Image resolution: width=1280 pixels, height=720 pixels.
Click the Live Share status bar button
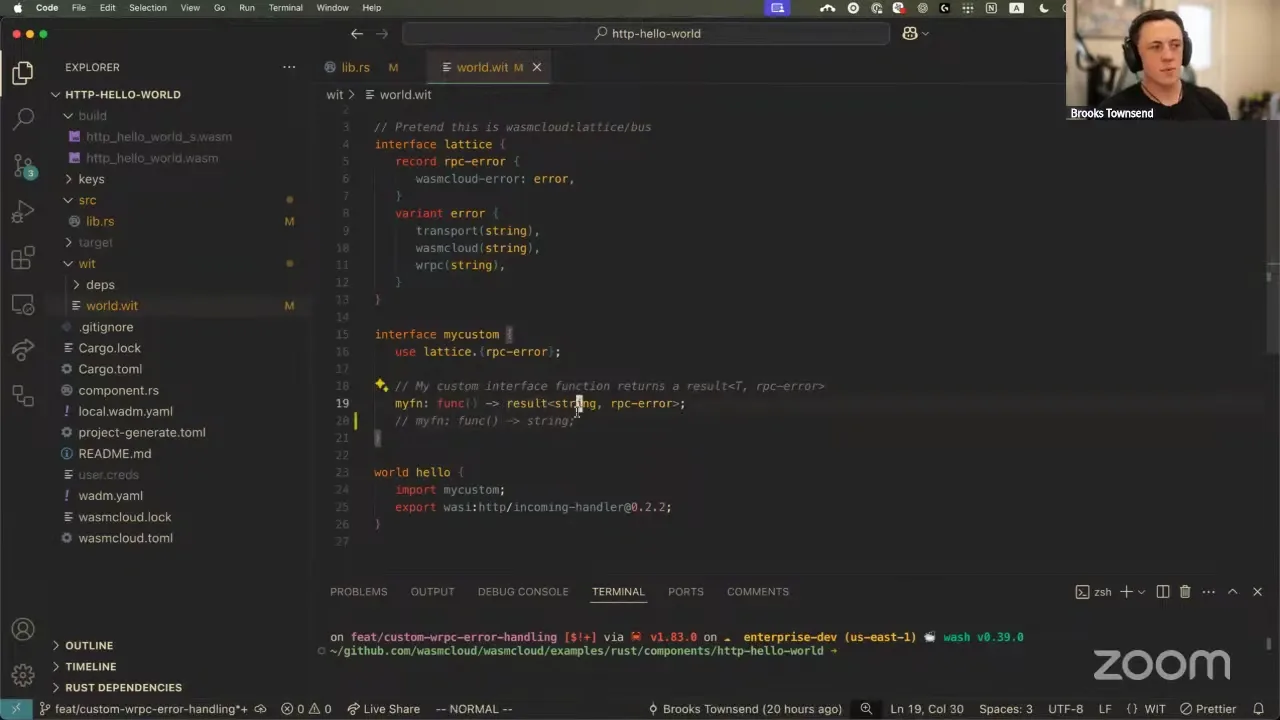coord(383,709)
